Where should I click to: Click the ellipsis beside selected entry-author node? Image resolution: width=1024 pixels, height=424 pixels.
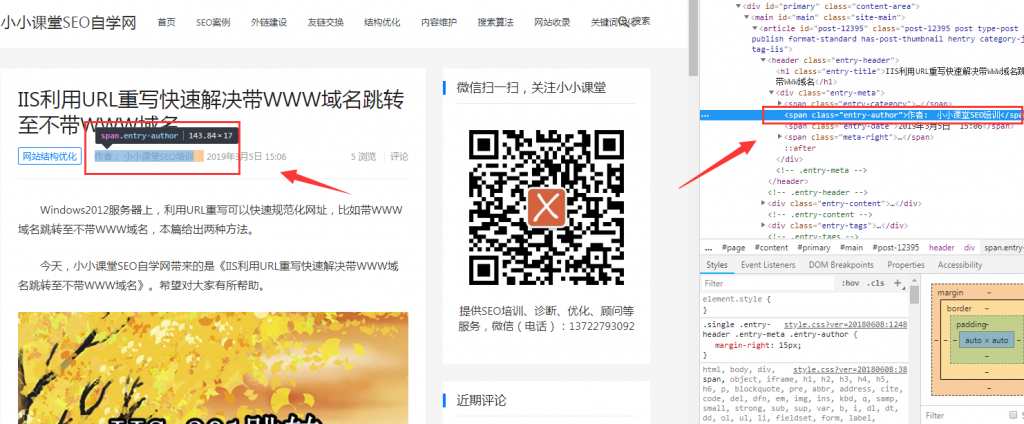(x=705, y=115)
